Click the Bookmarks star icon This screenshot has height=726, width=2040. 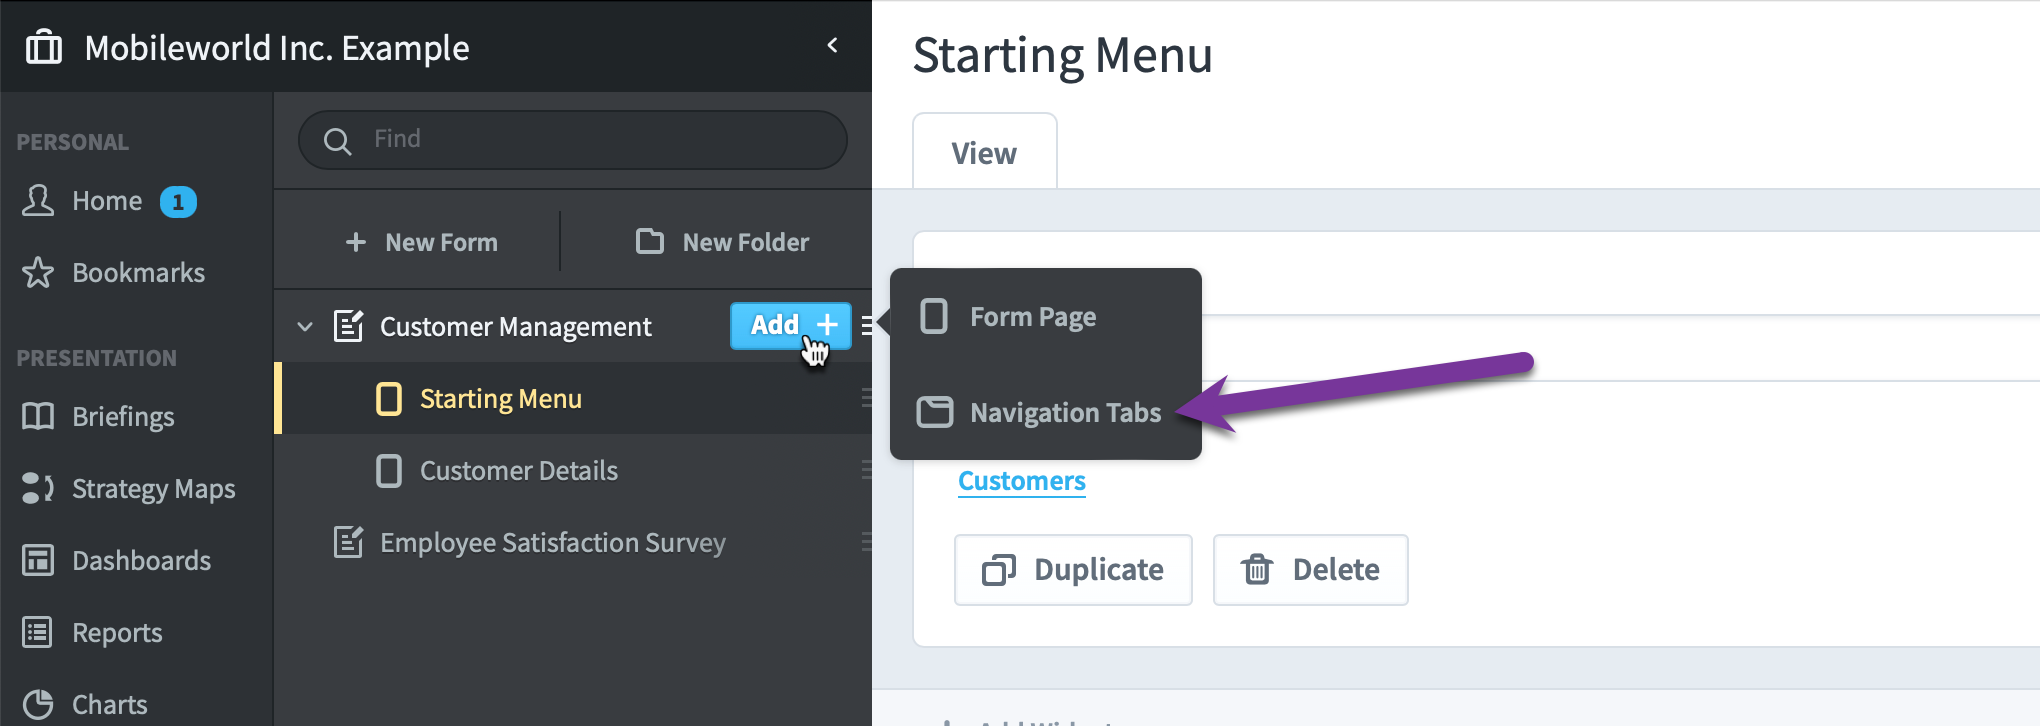[x=38, y=272]
